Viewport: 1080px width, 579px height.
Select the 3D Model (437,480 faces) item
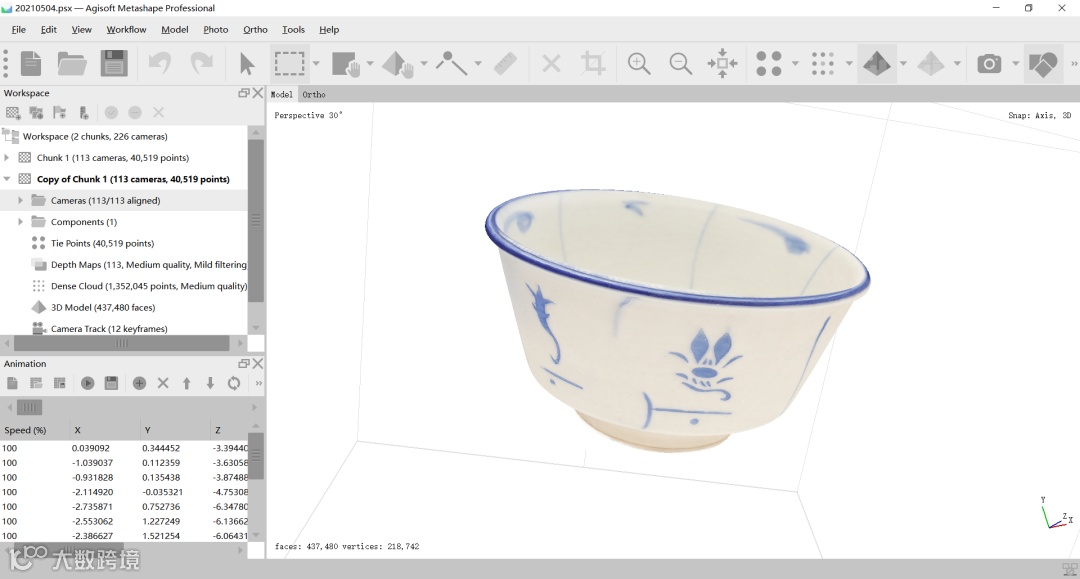(103, 307)
